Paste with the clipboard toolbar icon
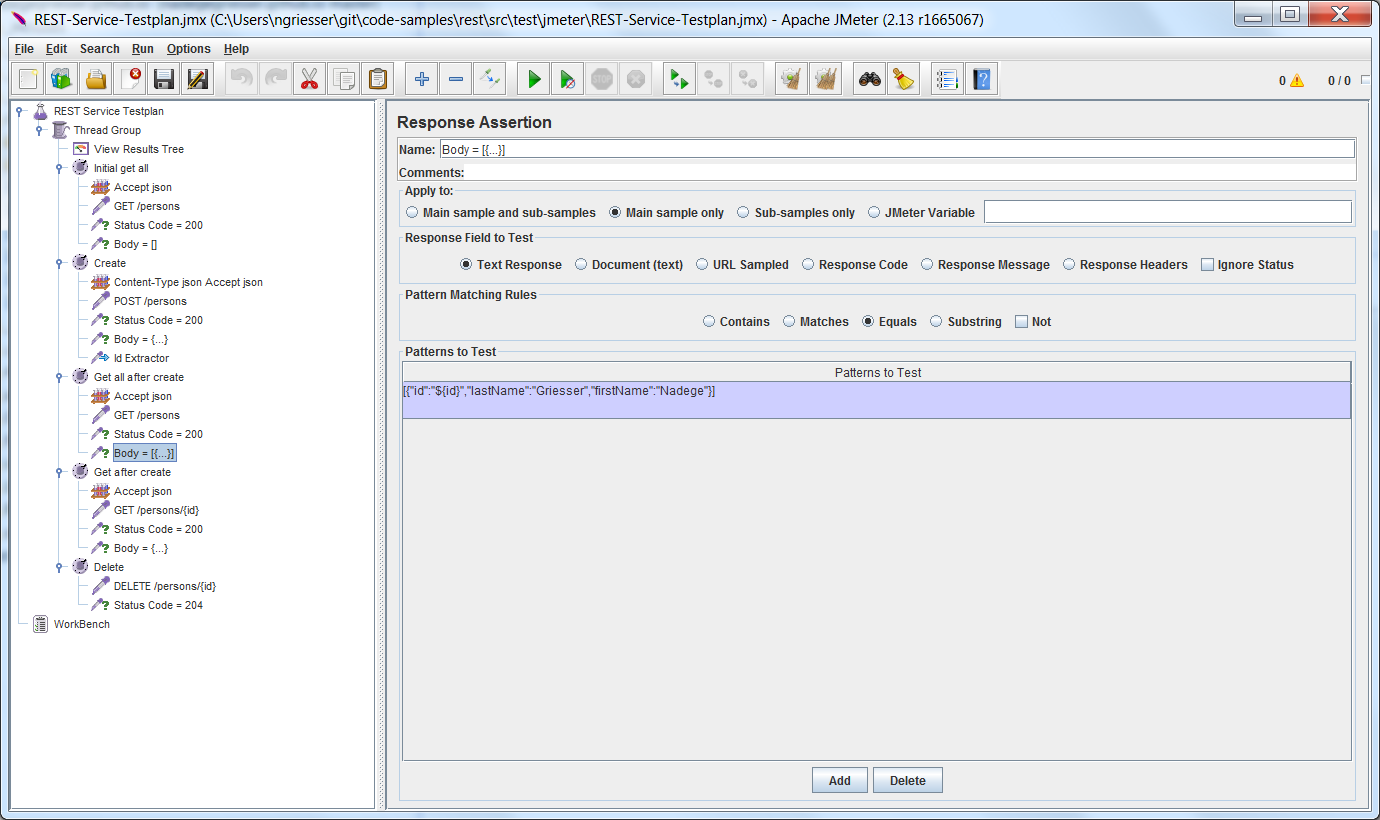Image resolution: width=1380 pixels, height=820 pixels. pos(378,79)
